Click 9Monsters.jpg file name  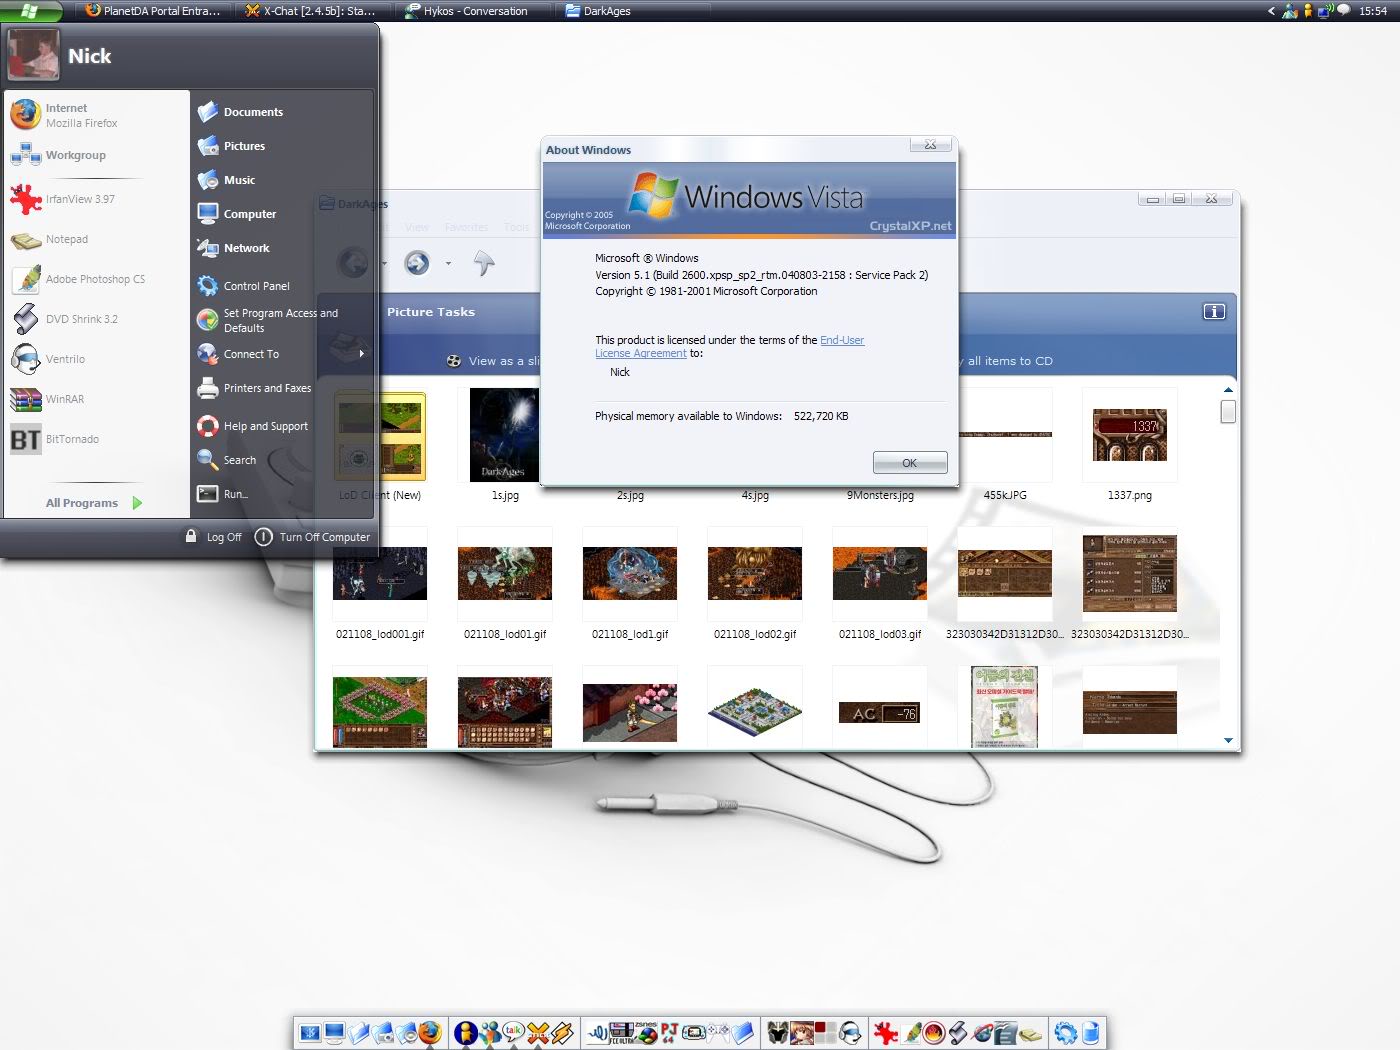880,495
